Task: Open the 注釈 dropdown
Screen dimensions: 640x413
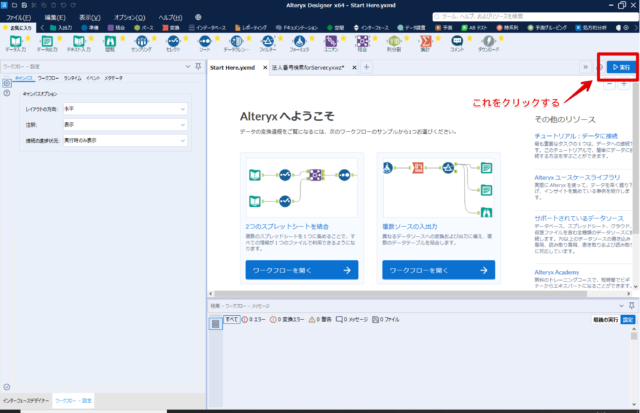Action: coord(125,125)
